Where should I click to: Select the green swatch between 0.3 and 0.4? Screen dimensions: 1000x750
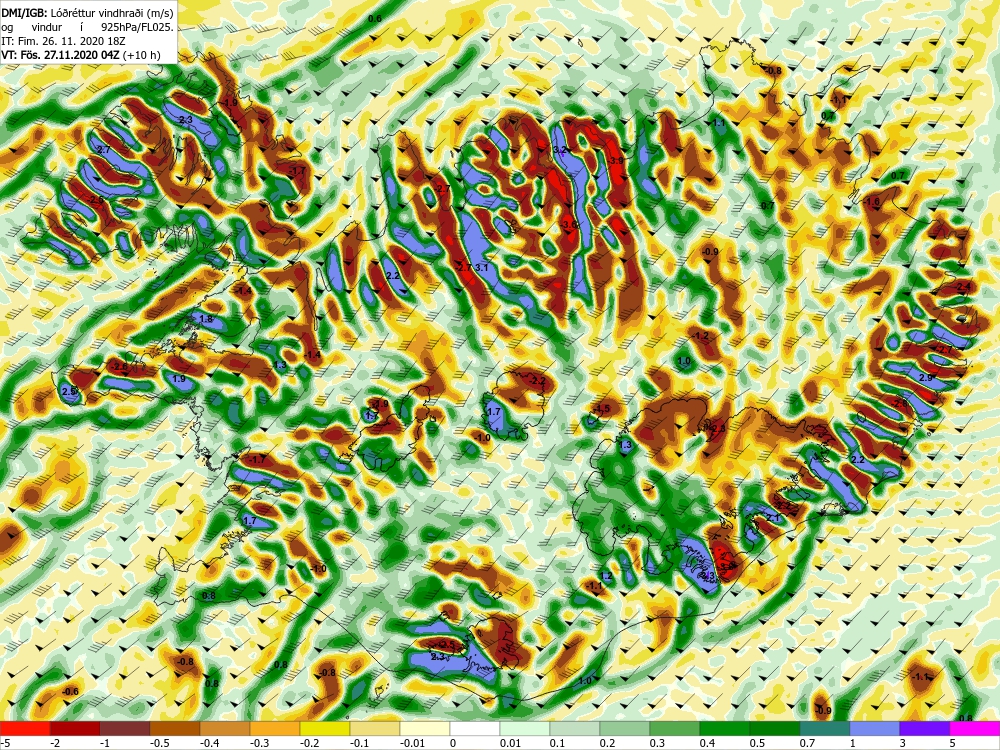click(675, 728)
